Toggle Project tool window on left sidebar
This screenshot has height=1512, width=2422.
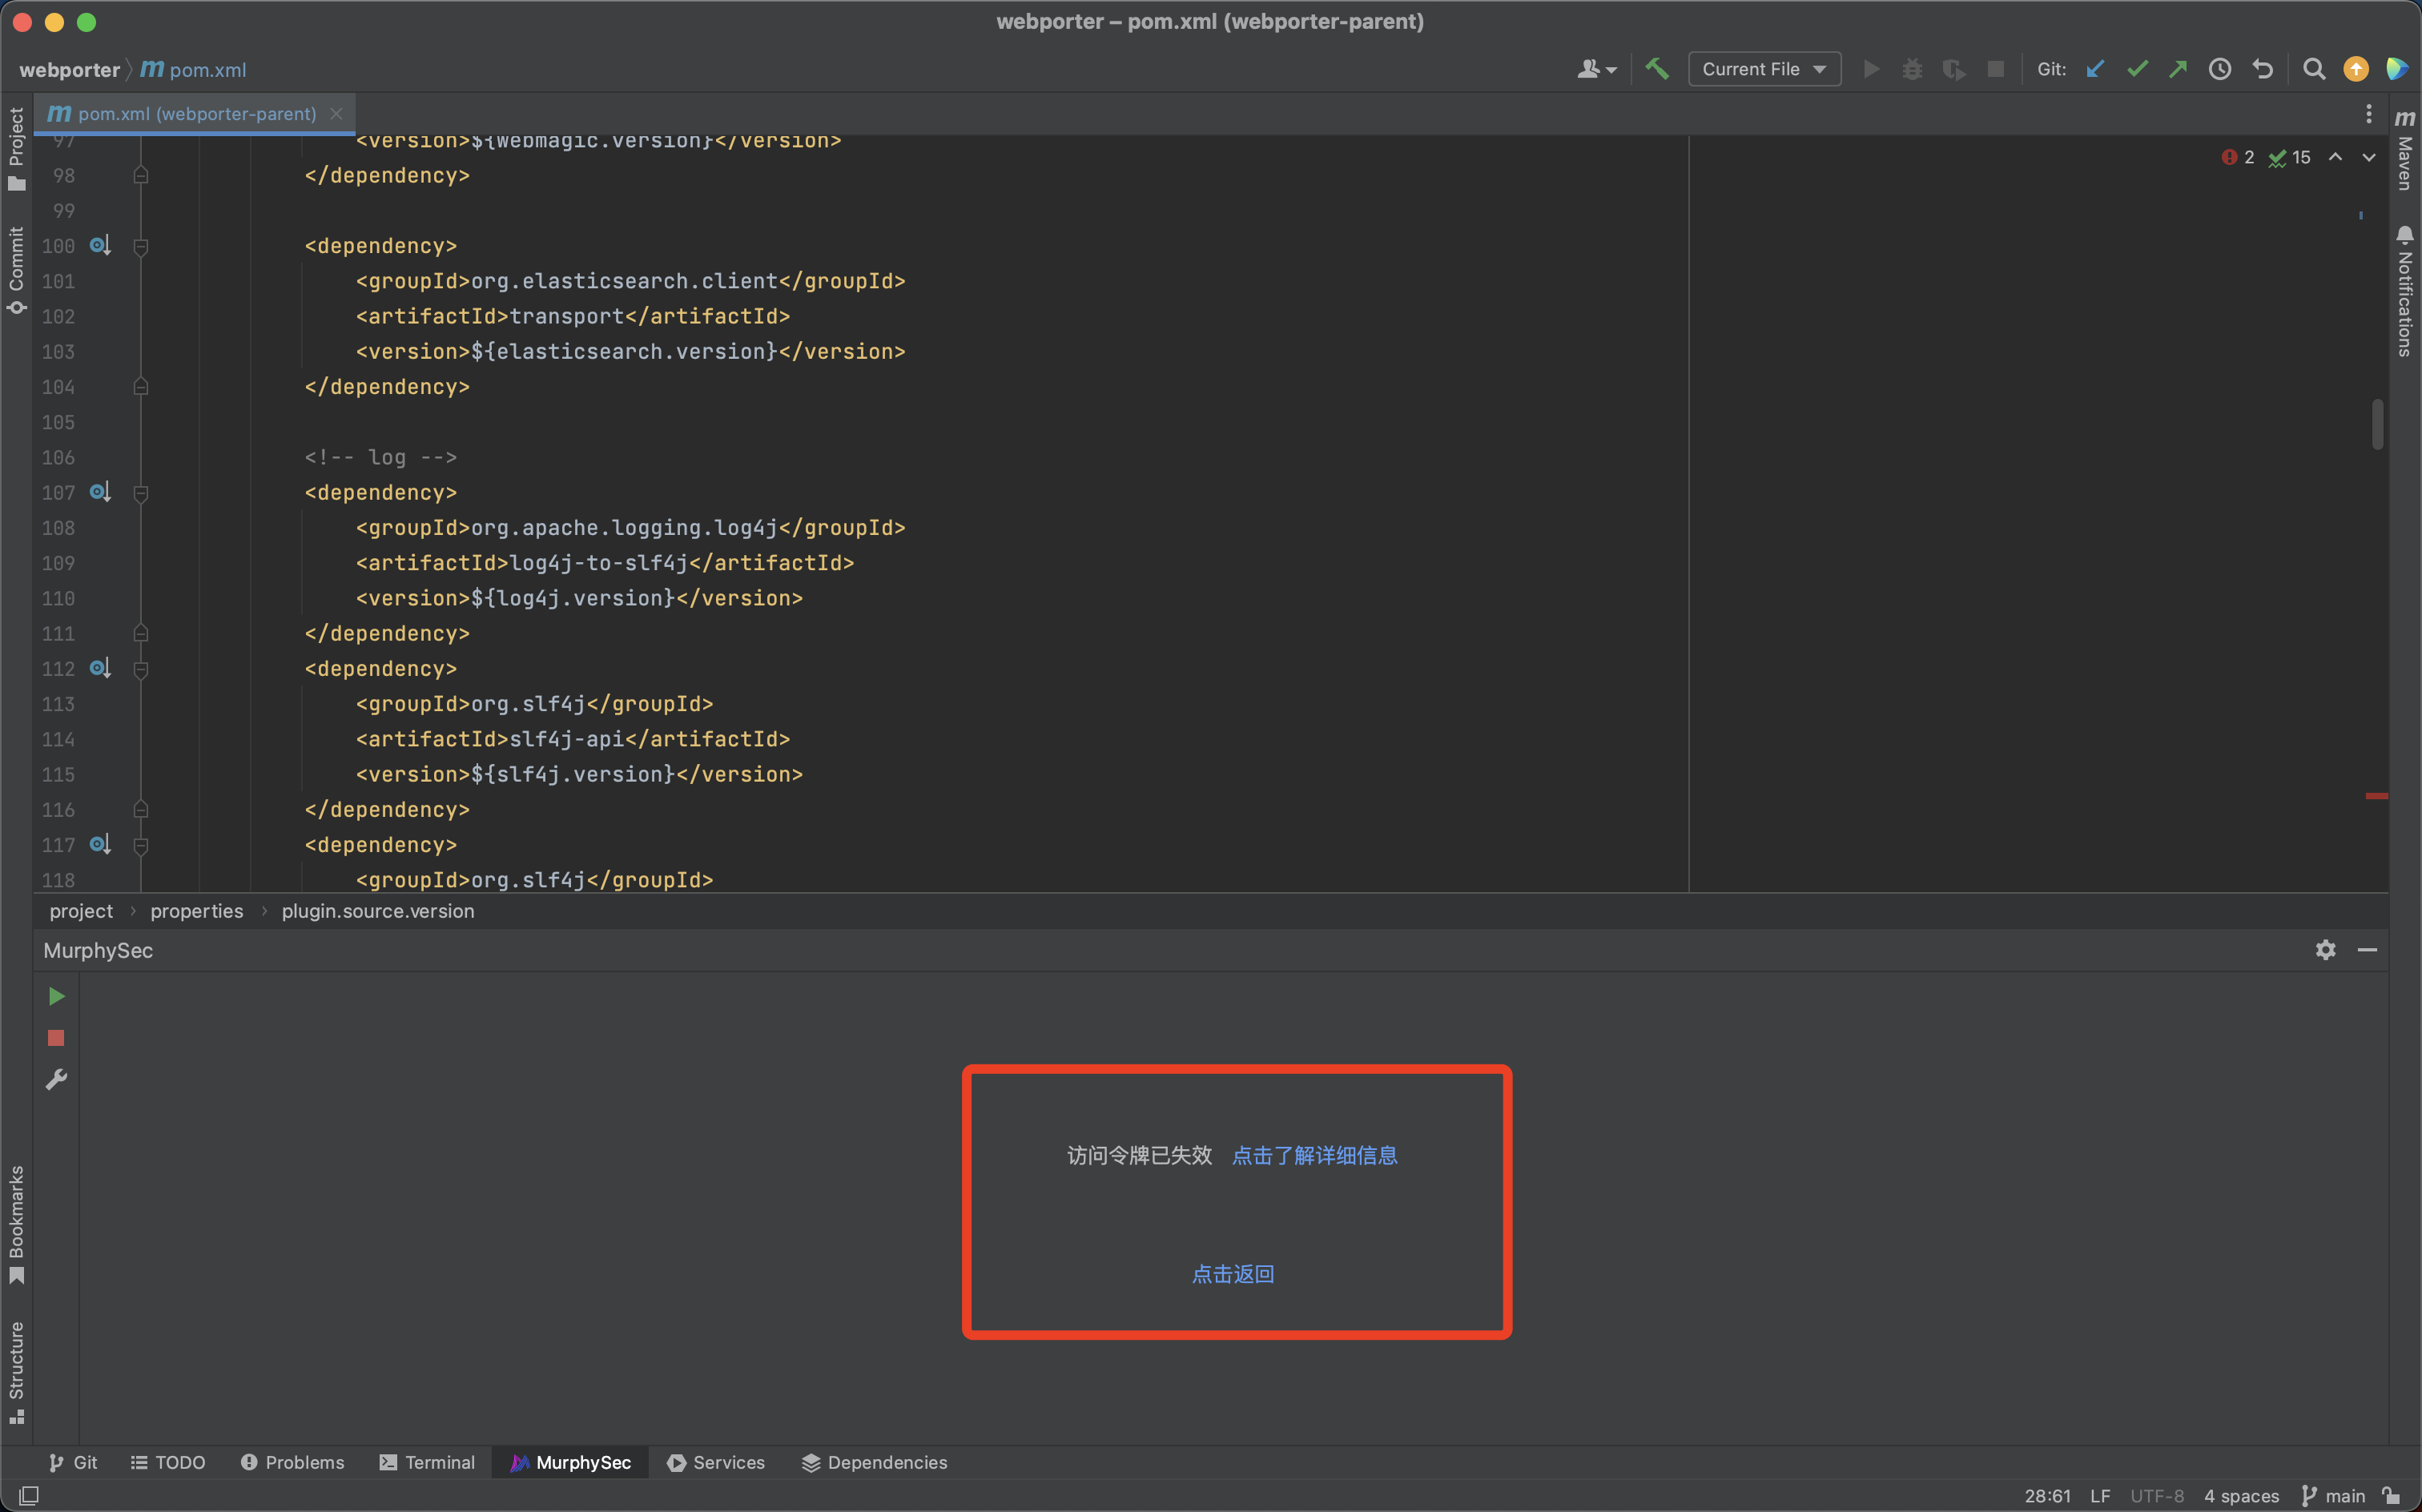click(x=16, y=148)
